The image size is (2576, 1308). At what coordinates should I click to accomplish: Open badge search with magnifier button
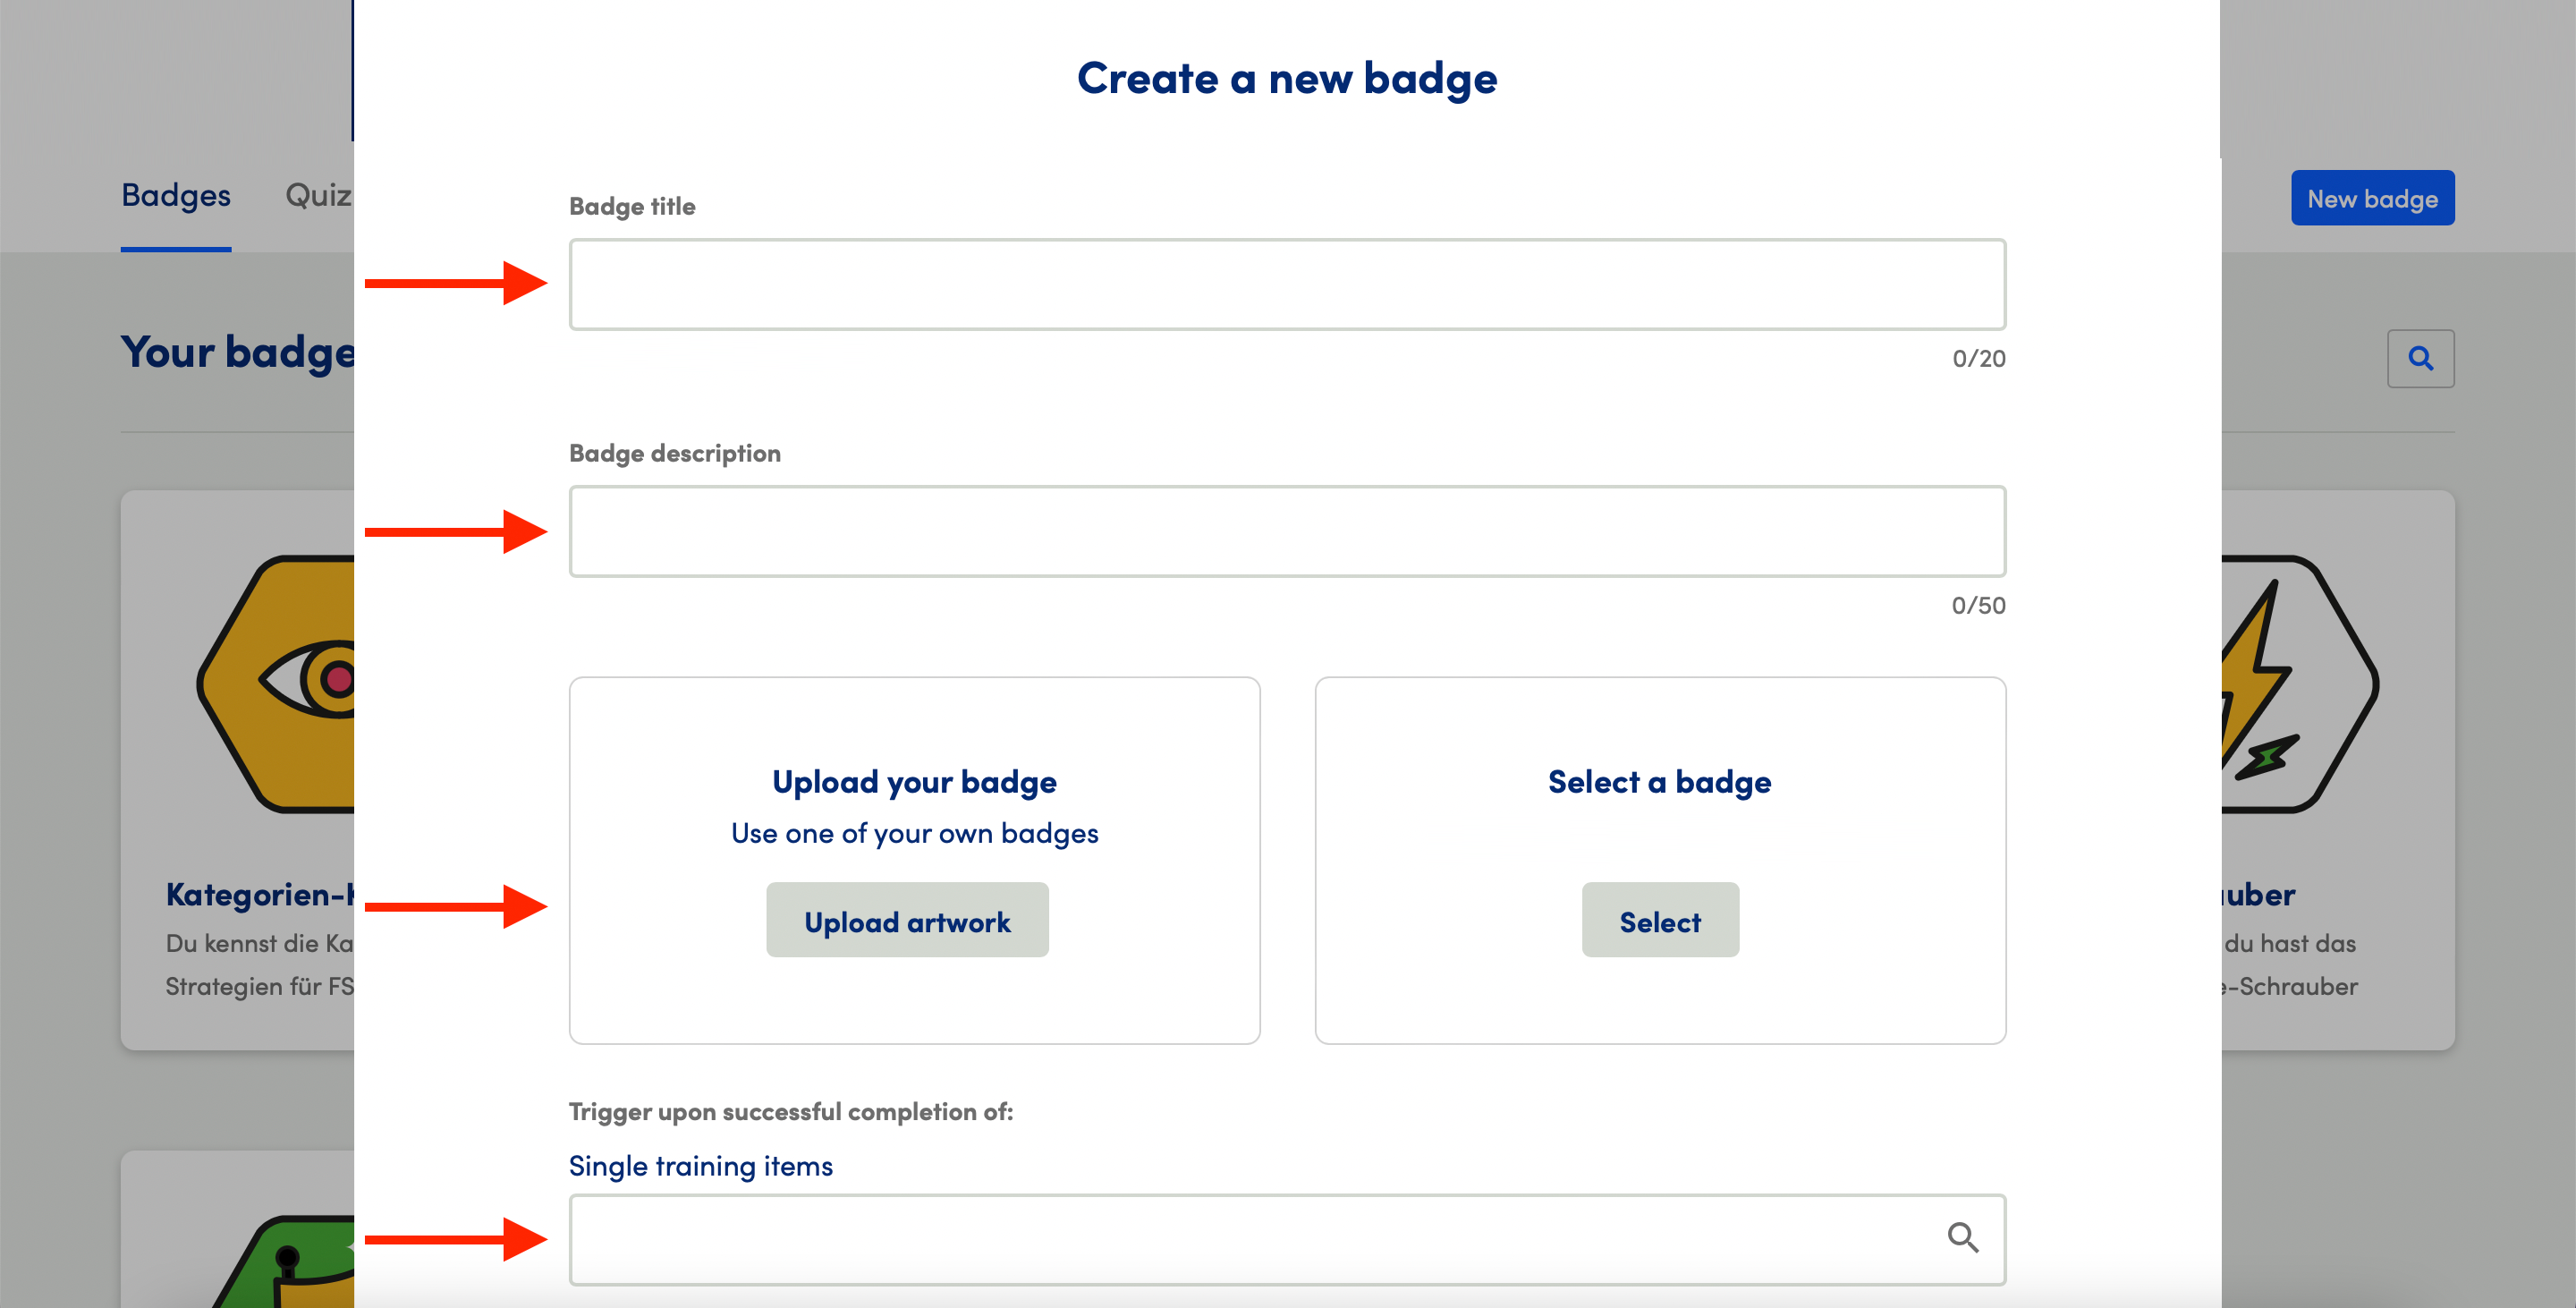click(2420, 358)
